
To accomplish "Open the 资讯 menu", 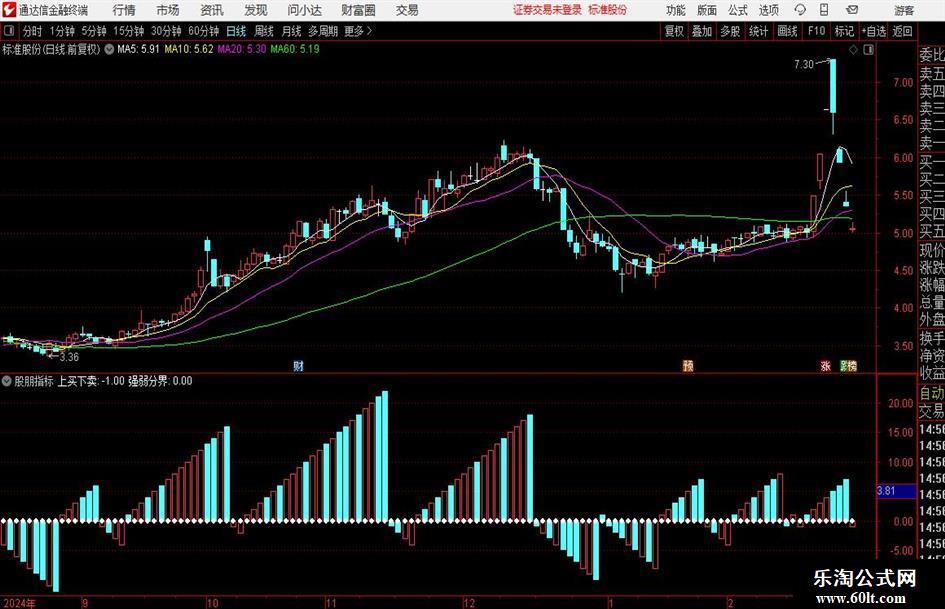I will click(x=212, y=10).
